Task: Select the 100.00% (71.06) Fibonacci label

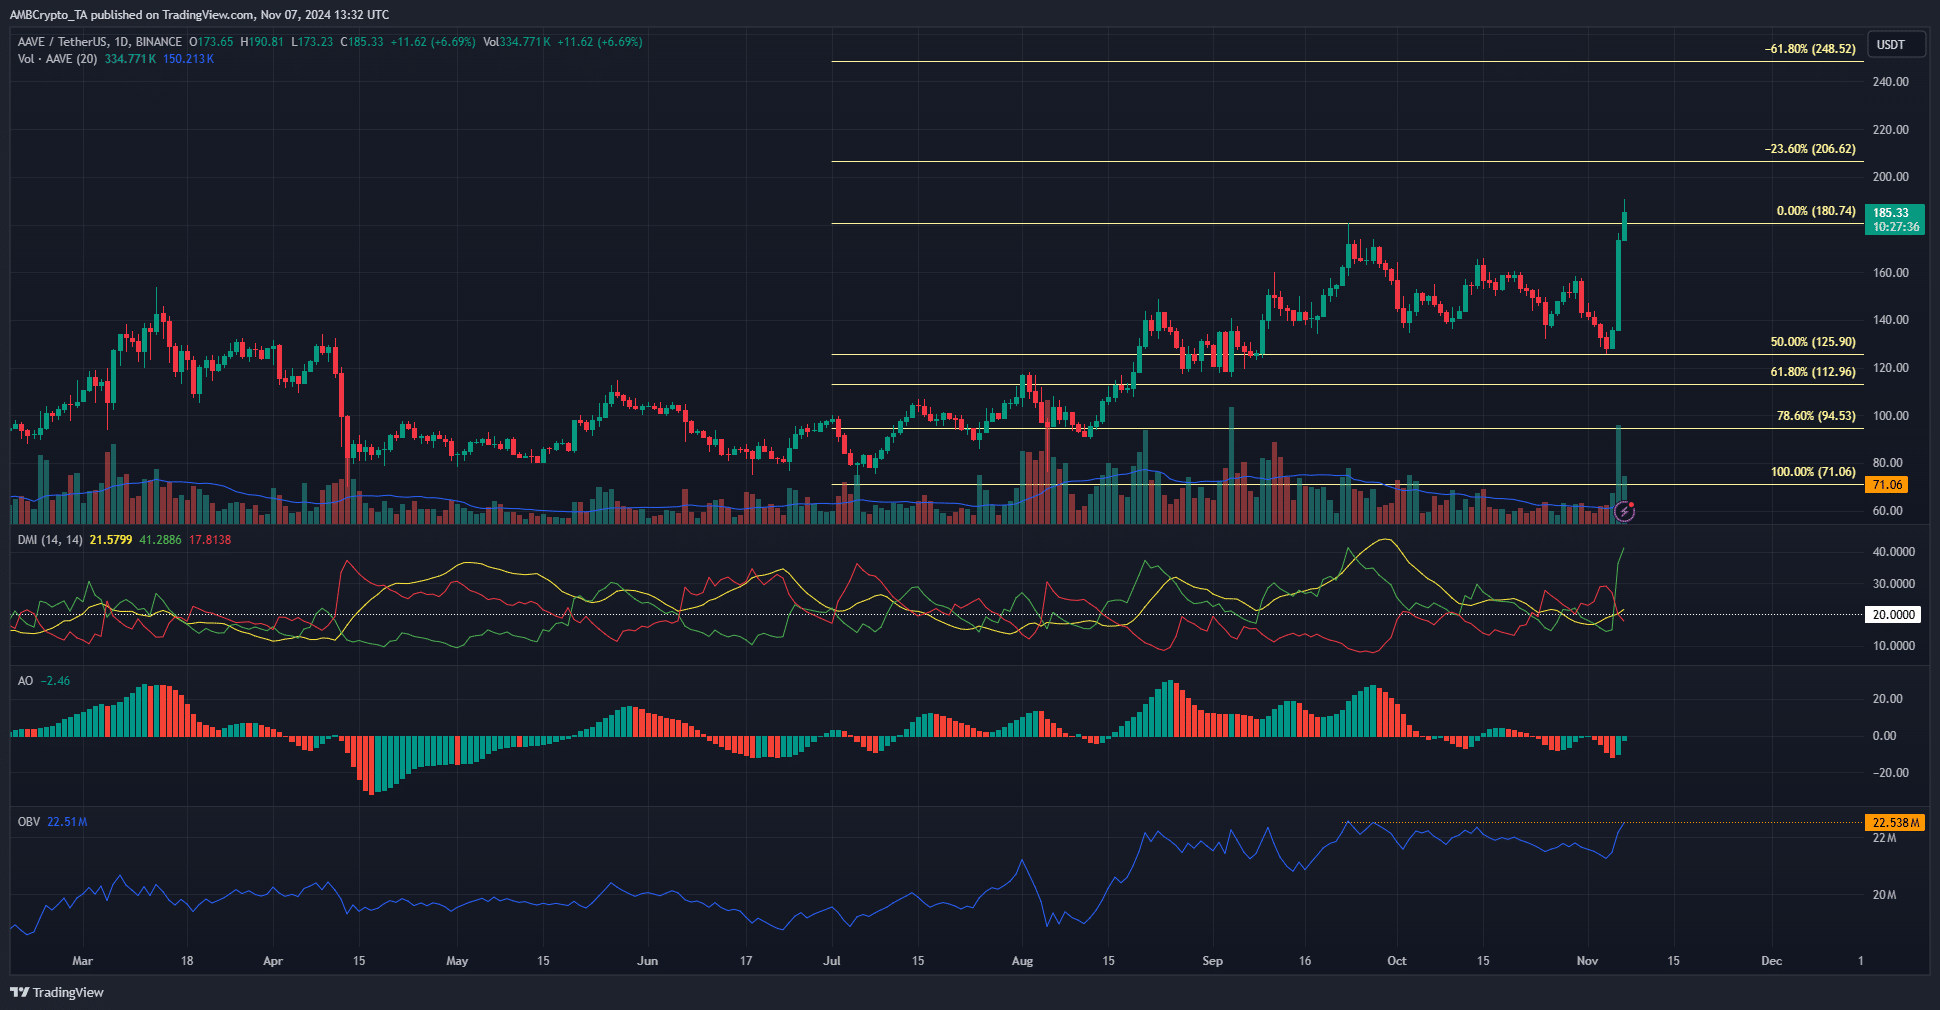Action: coord(1813,472)
